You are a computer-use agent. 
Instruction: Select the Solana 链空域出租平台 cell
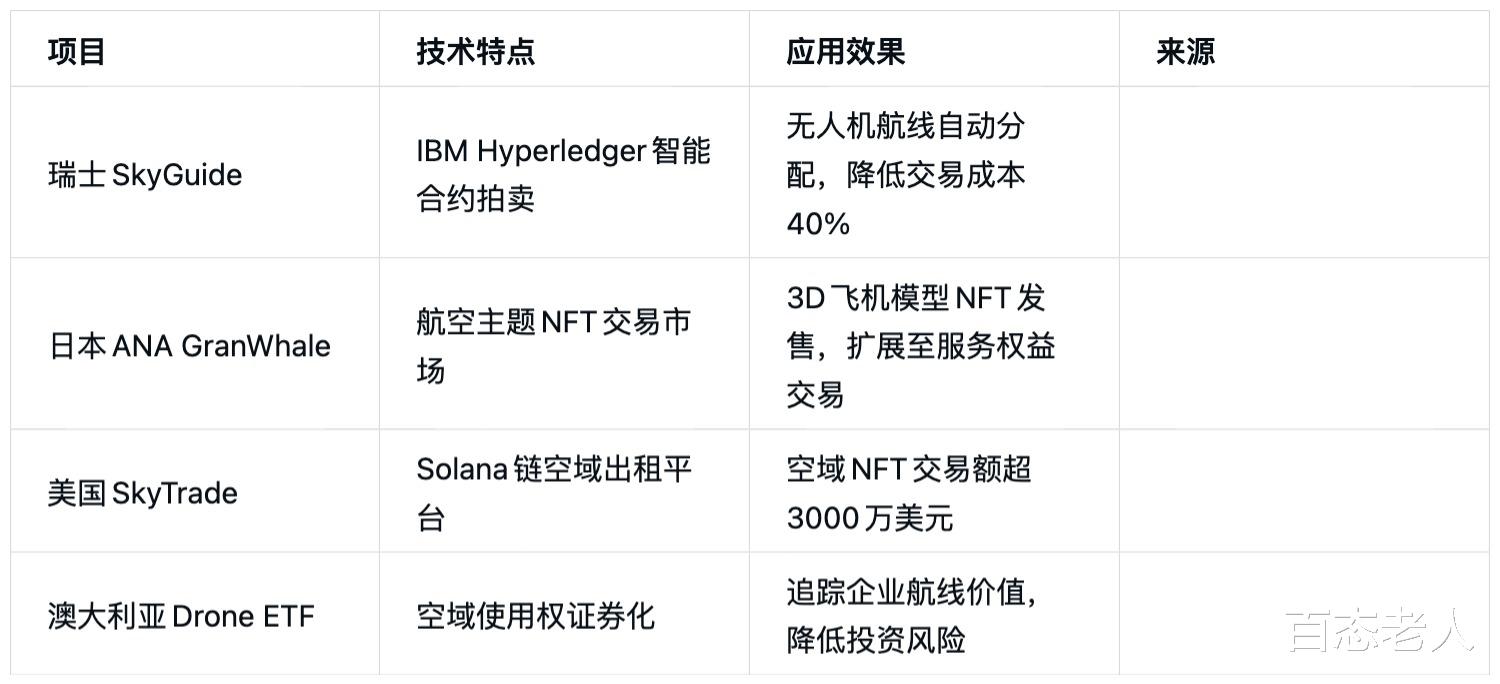tap(554, 493)
